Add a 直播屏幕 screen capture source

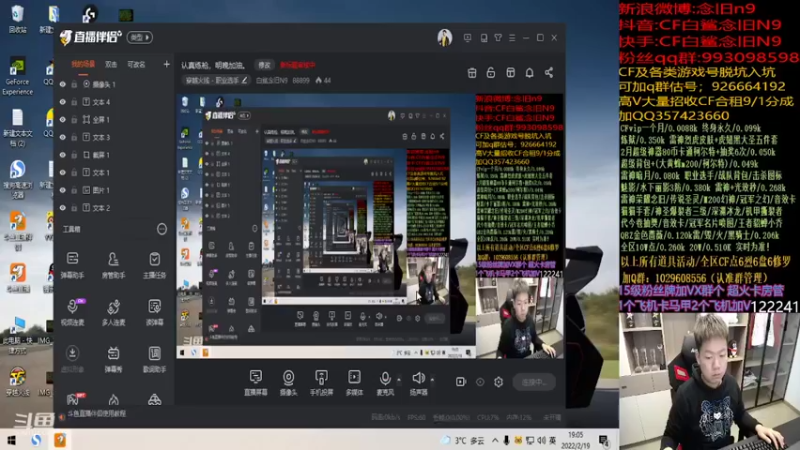coord(256,383)
